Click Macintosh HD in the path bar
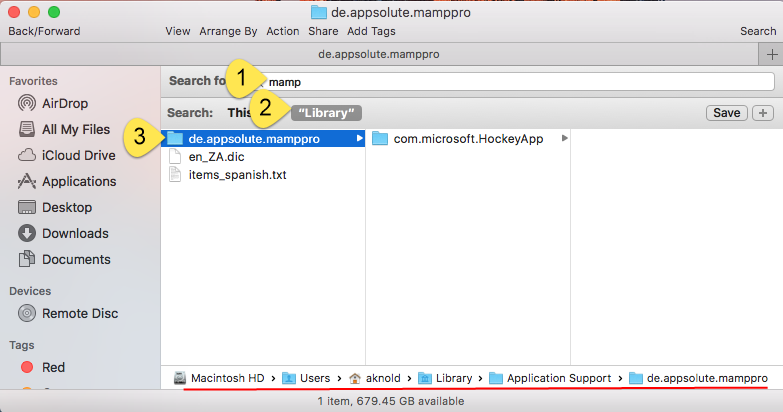This screenshot has height=412, width=783. pos(219,378)
